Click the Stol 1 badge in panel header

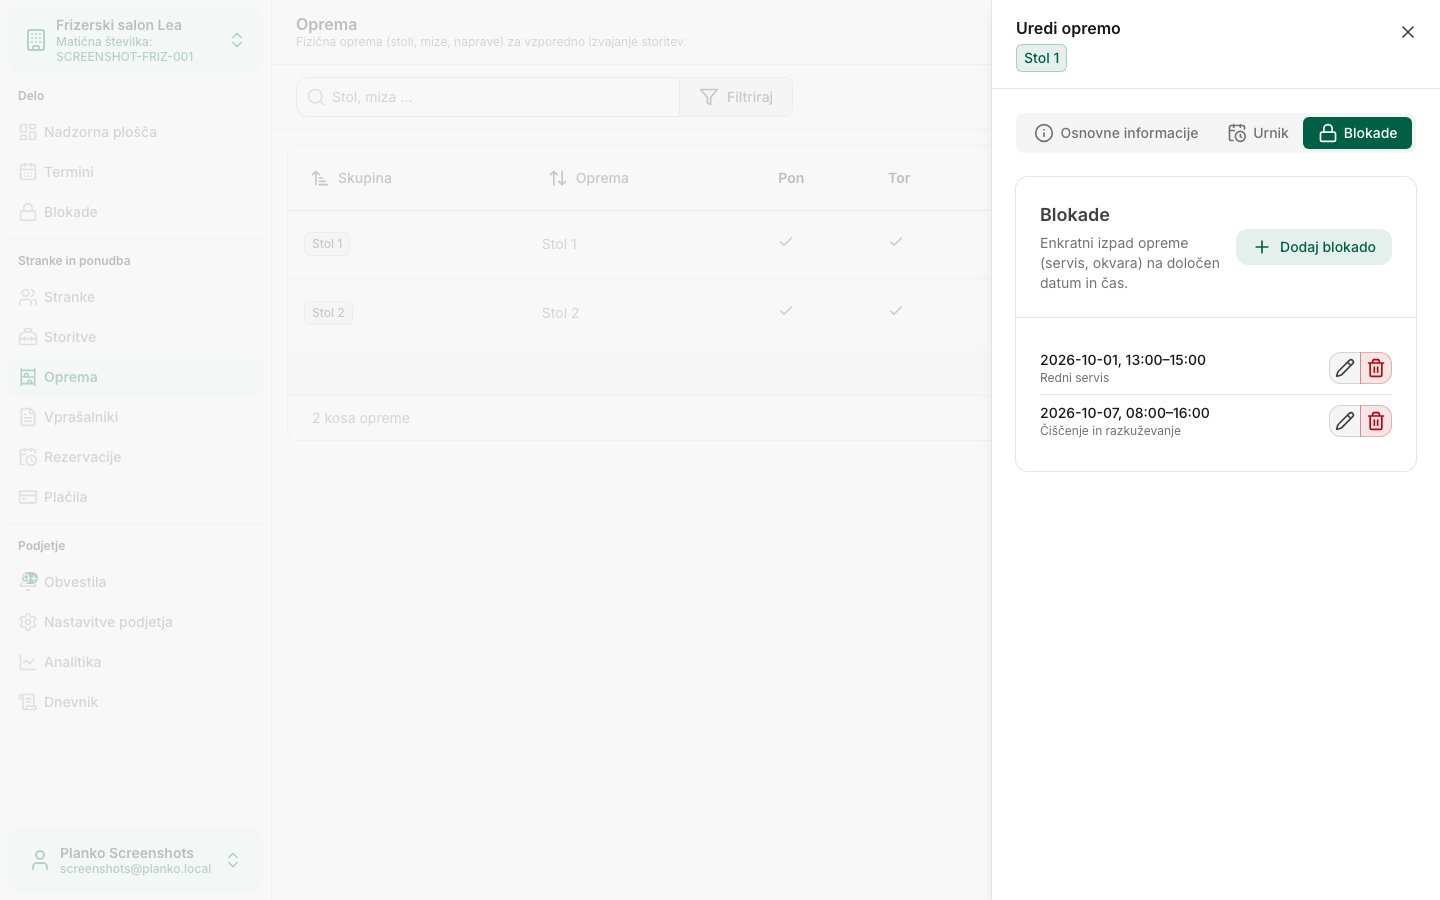tap(1041, 58)
